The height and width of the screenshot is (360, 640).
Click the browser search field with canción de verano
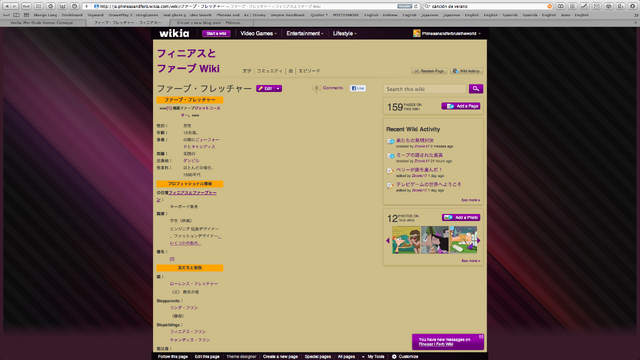(x=488, y=6)
